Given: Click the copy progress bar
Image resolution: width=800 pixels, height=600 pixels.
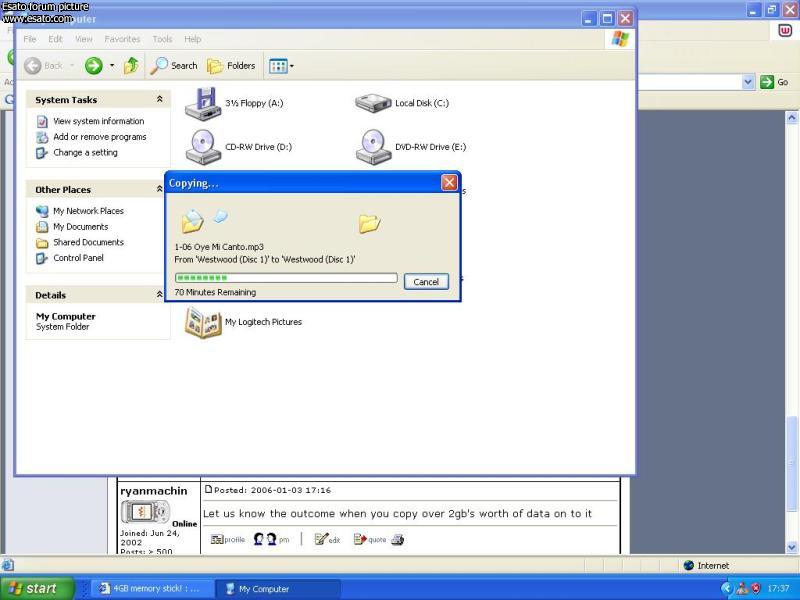Looking at the screenshot, I should coord(286,278).
